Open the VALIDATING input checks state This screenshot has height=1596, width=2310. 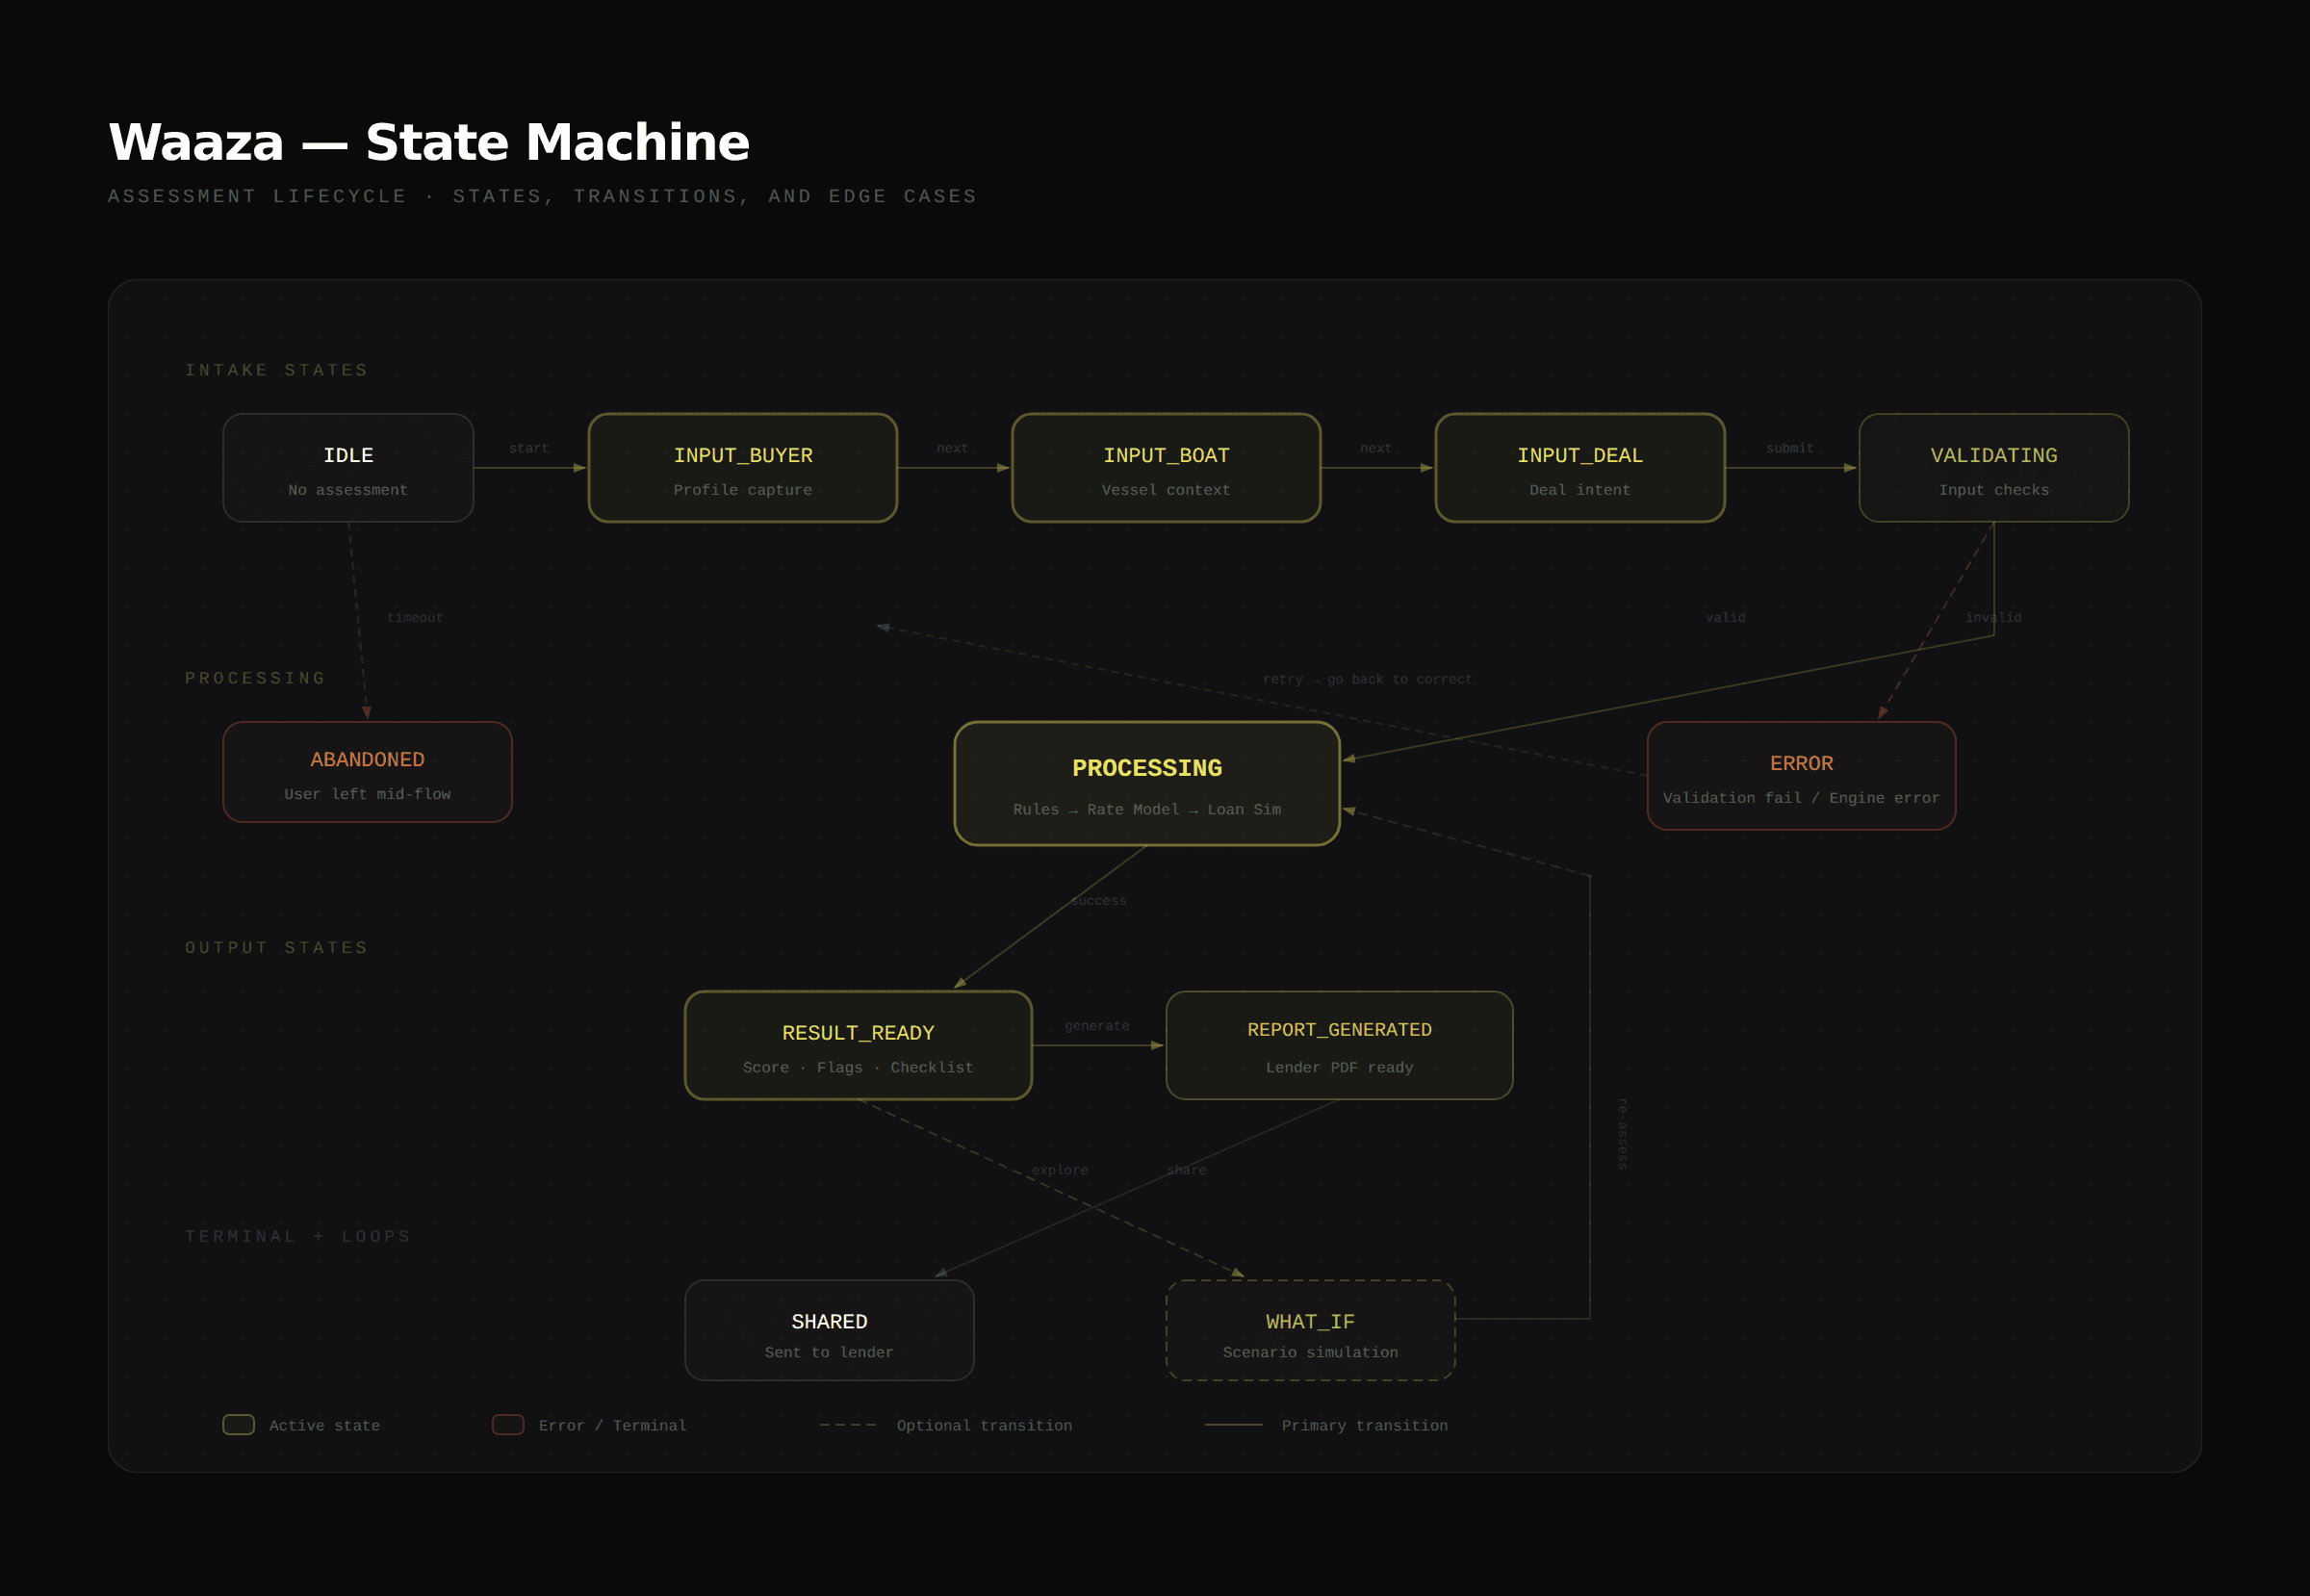[1993, 468]
